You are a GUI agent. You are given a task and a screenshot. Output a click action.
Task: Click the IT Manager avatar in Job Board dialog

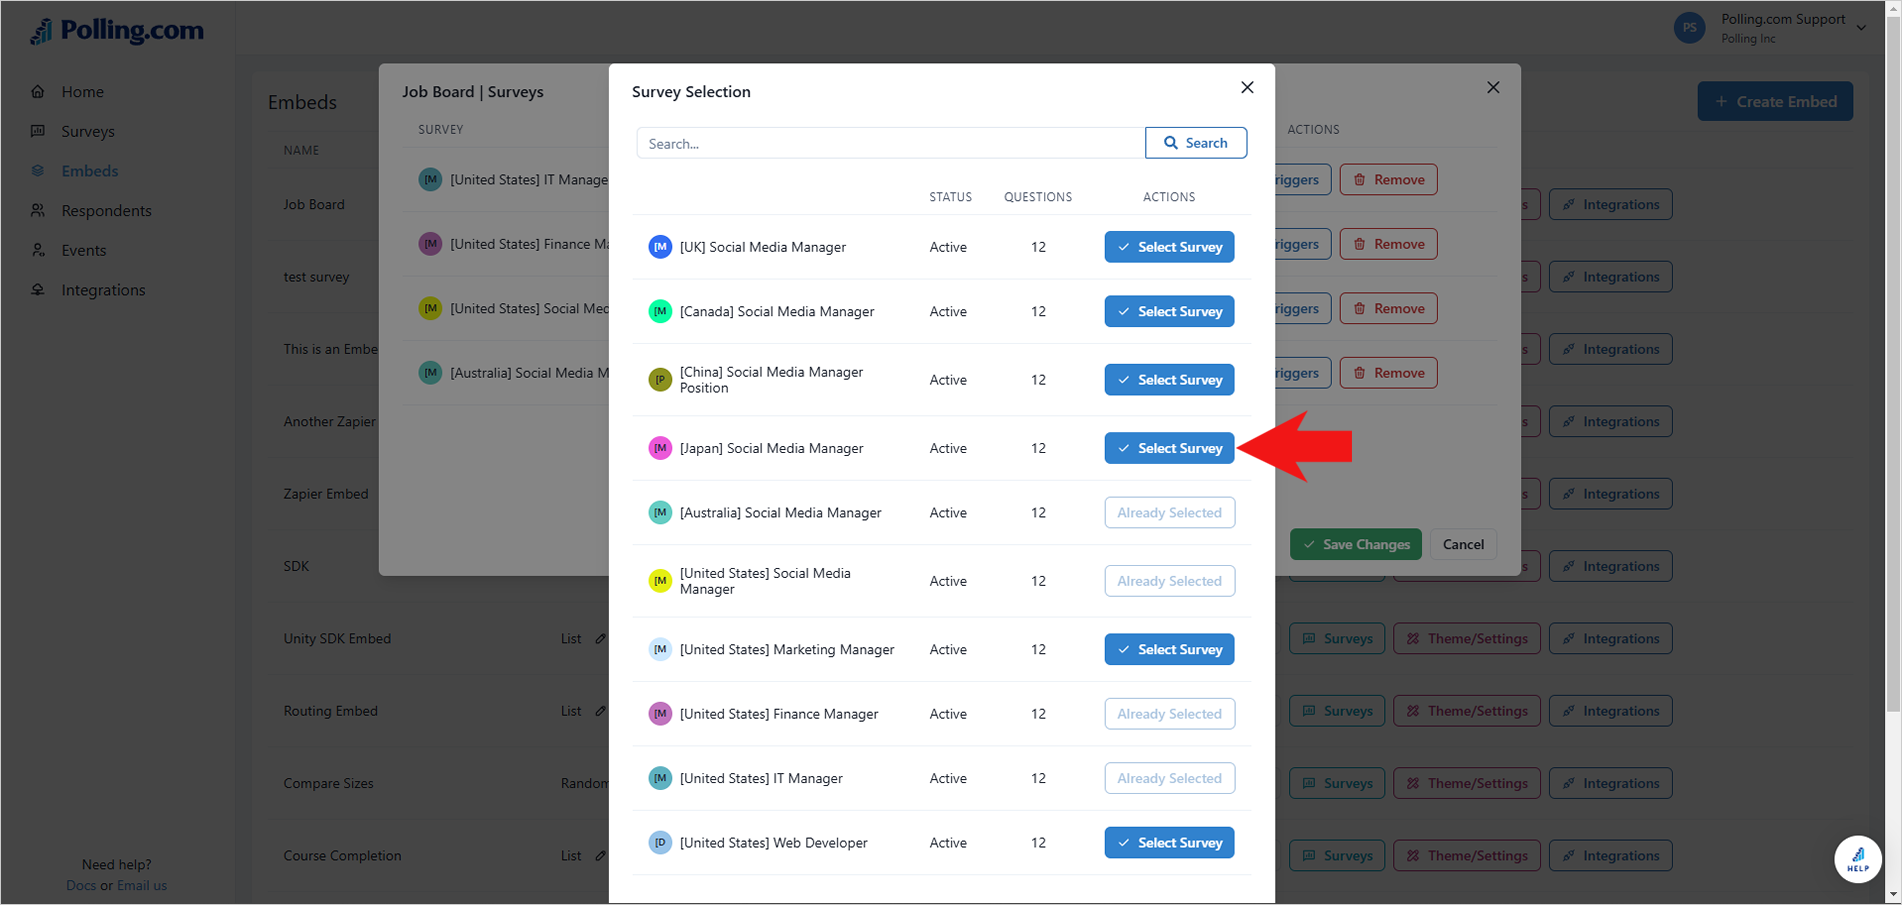[x=430, y=180]
